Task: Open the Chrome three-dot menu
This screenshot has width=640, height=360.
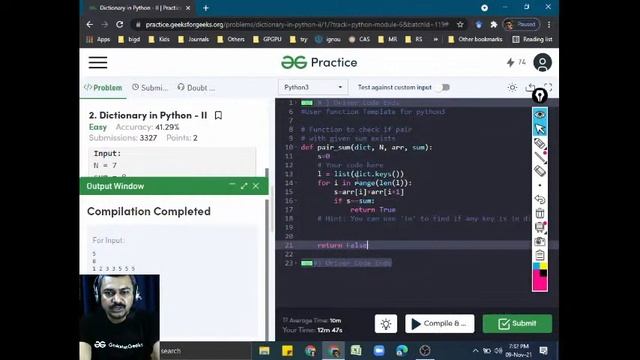Action: [x=549, y=24]
